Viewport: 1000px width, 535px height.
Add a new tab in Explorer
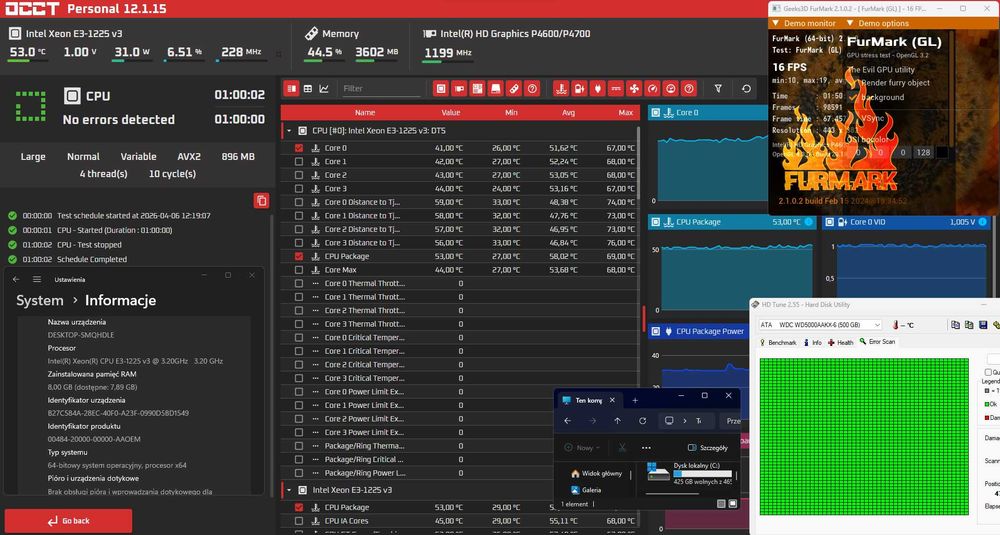click(635, 400)
